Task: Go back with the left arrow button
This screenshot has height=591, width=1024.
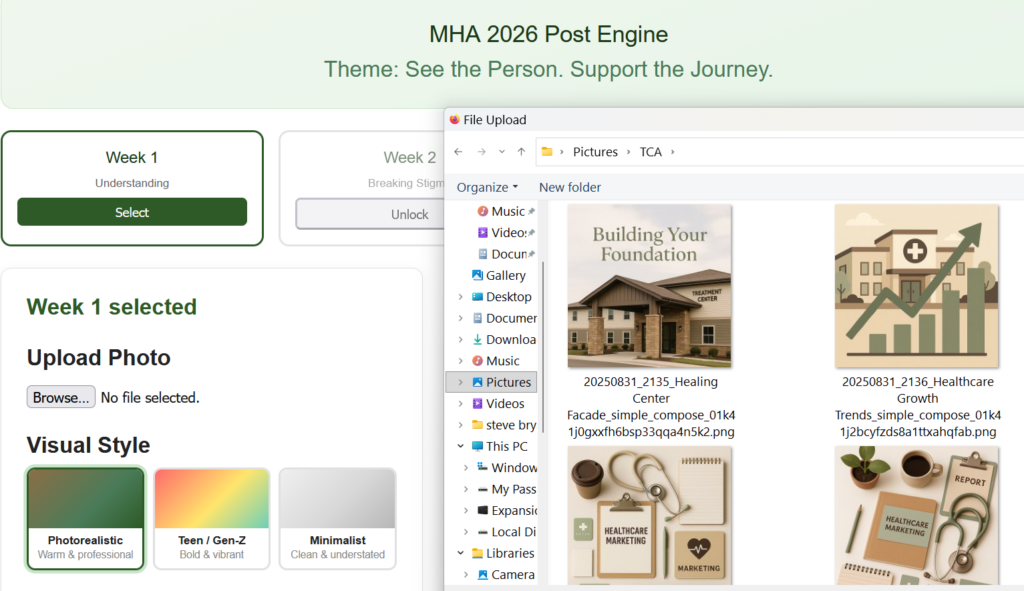Action: coord(458,152)
